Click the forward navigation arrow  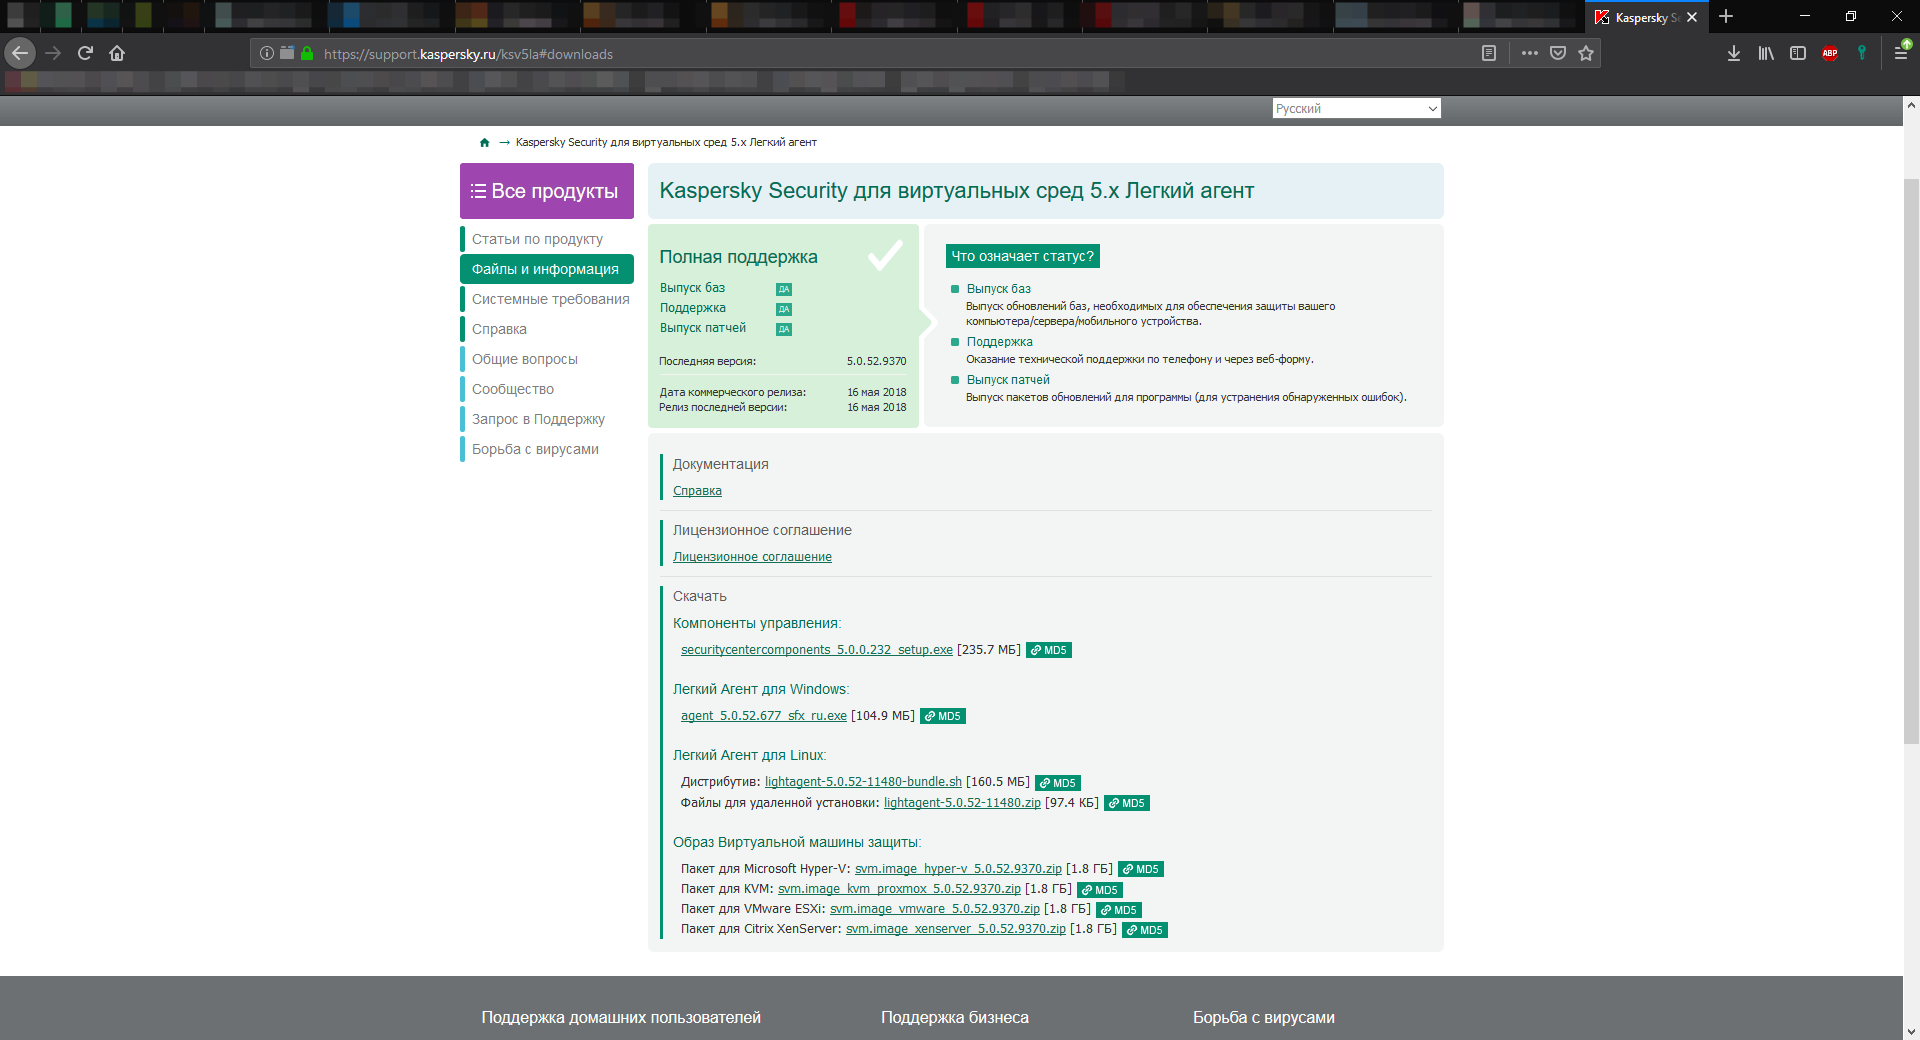(53, 53)
